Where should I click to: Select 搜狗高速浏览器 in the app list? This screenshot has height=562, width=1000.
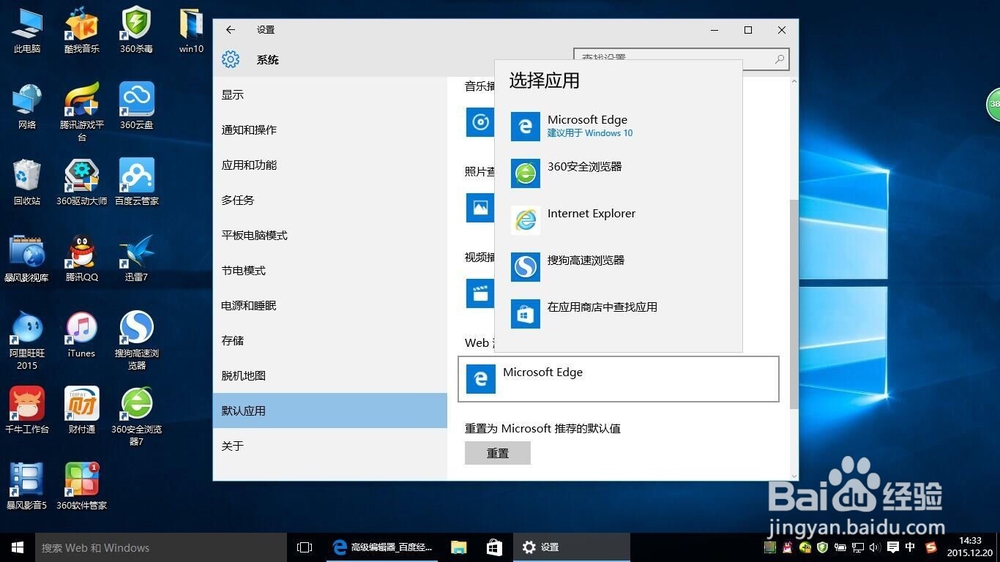point(618,267)
